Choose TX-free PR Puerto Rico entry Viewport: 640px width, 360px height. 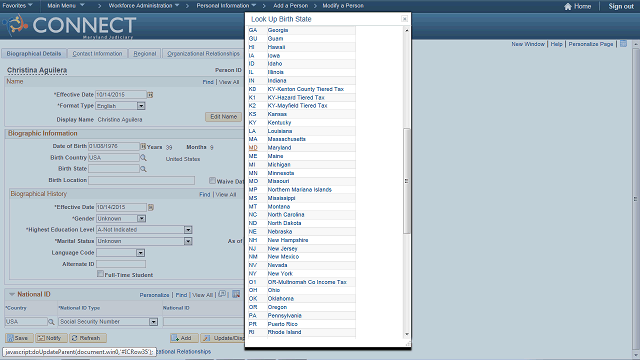tap(253, 324)
